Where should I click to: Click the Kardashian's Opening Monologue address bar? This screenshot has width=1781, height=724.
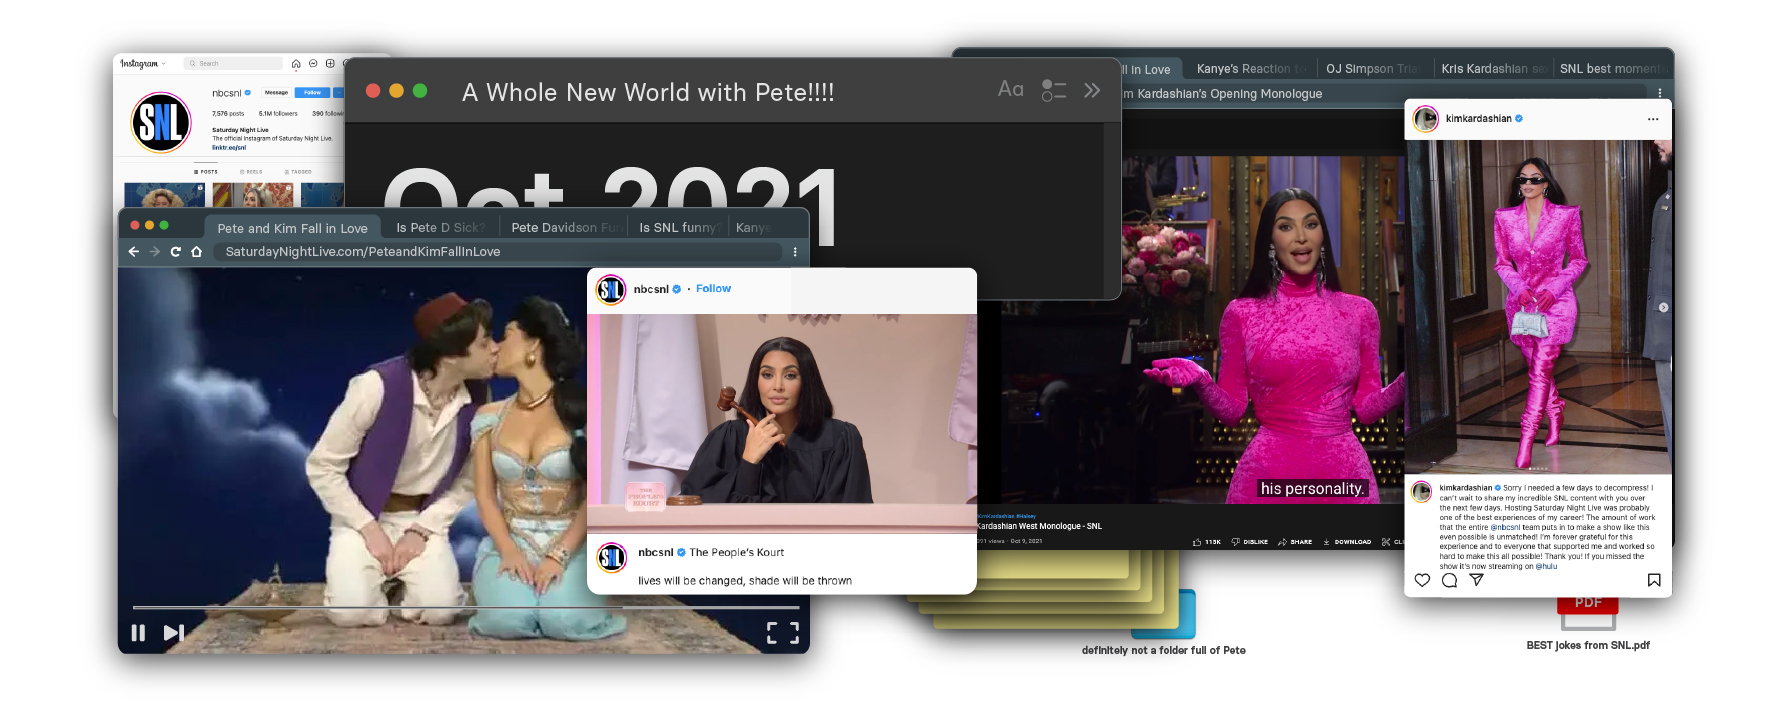coord(1385,94)
